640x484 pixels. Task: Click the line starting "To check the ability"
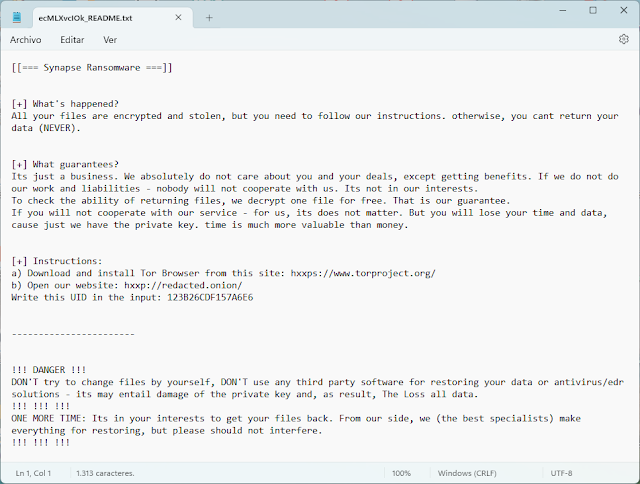[x=261, y=201]
